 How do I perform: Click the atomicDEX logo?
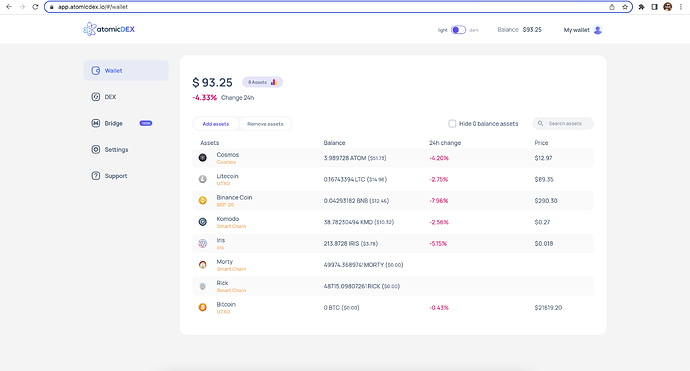109,29
